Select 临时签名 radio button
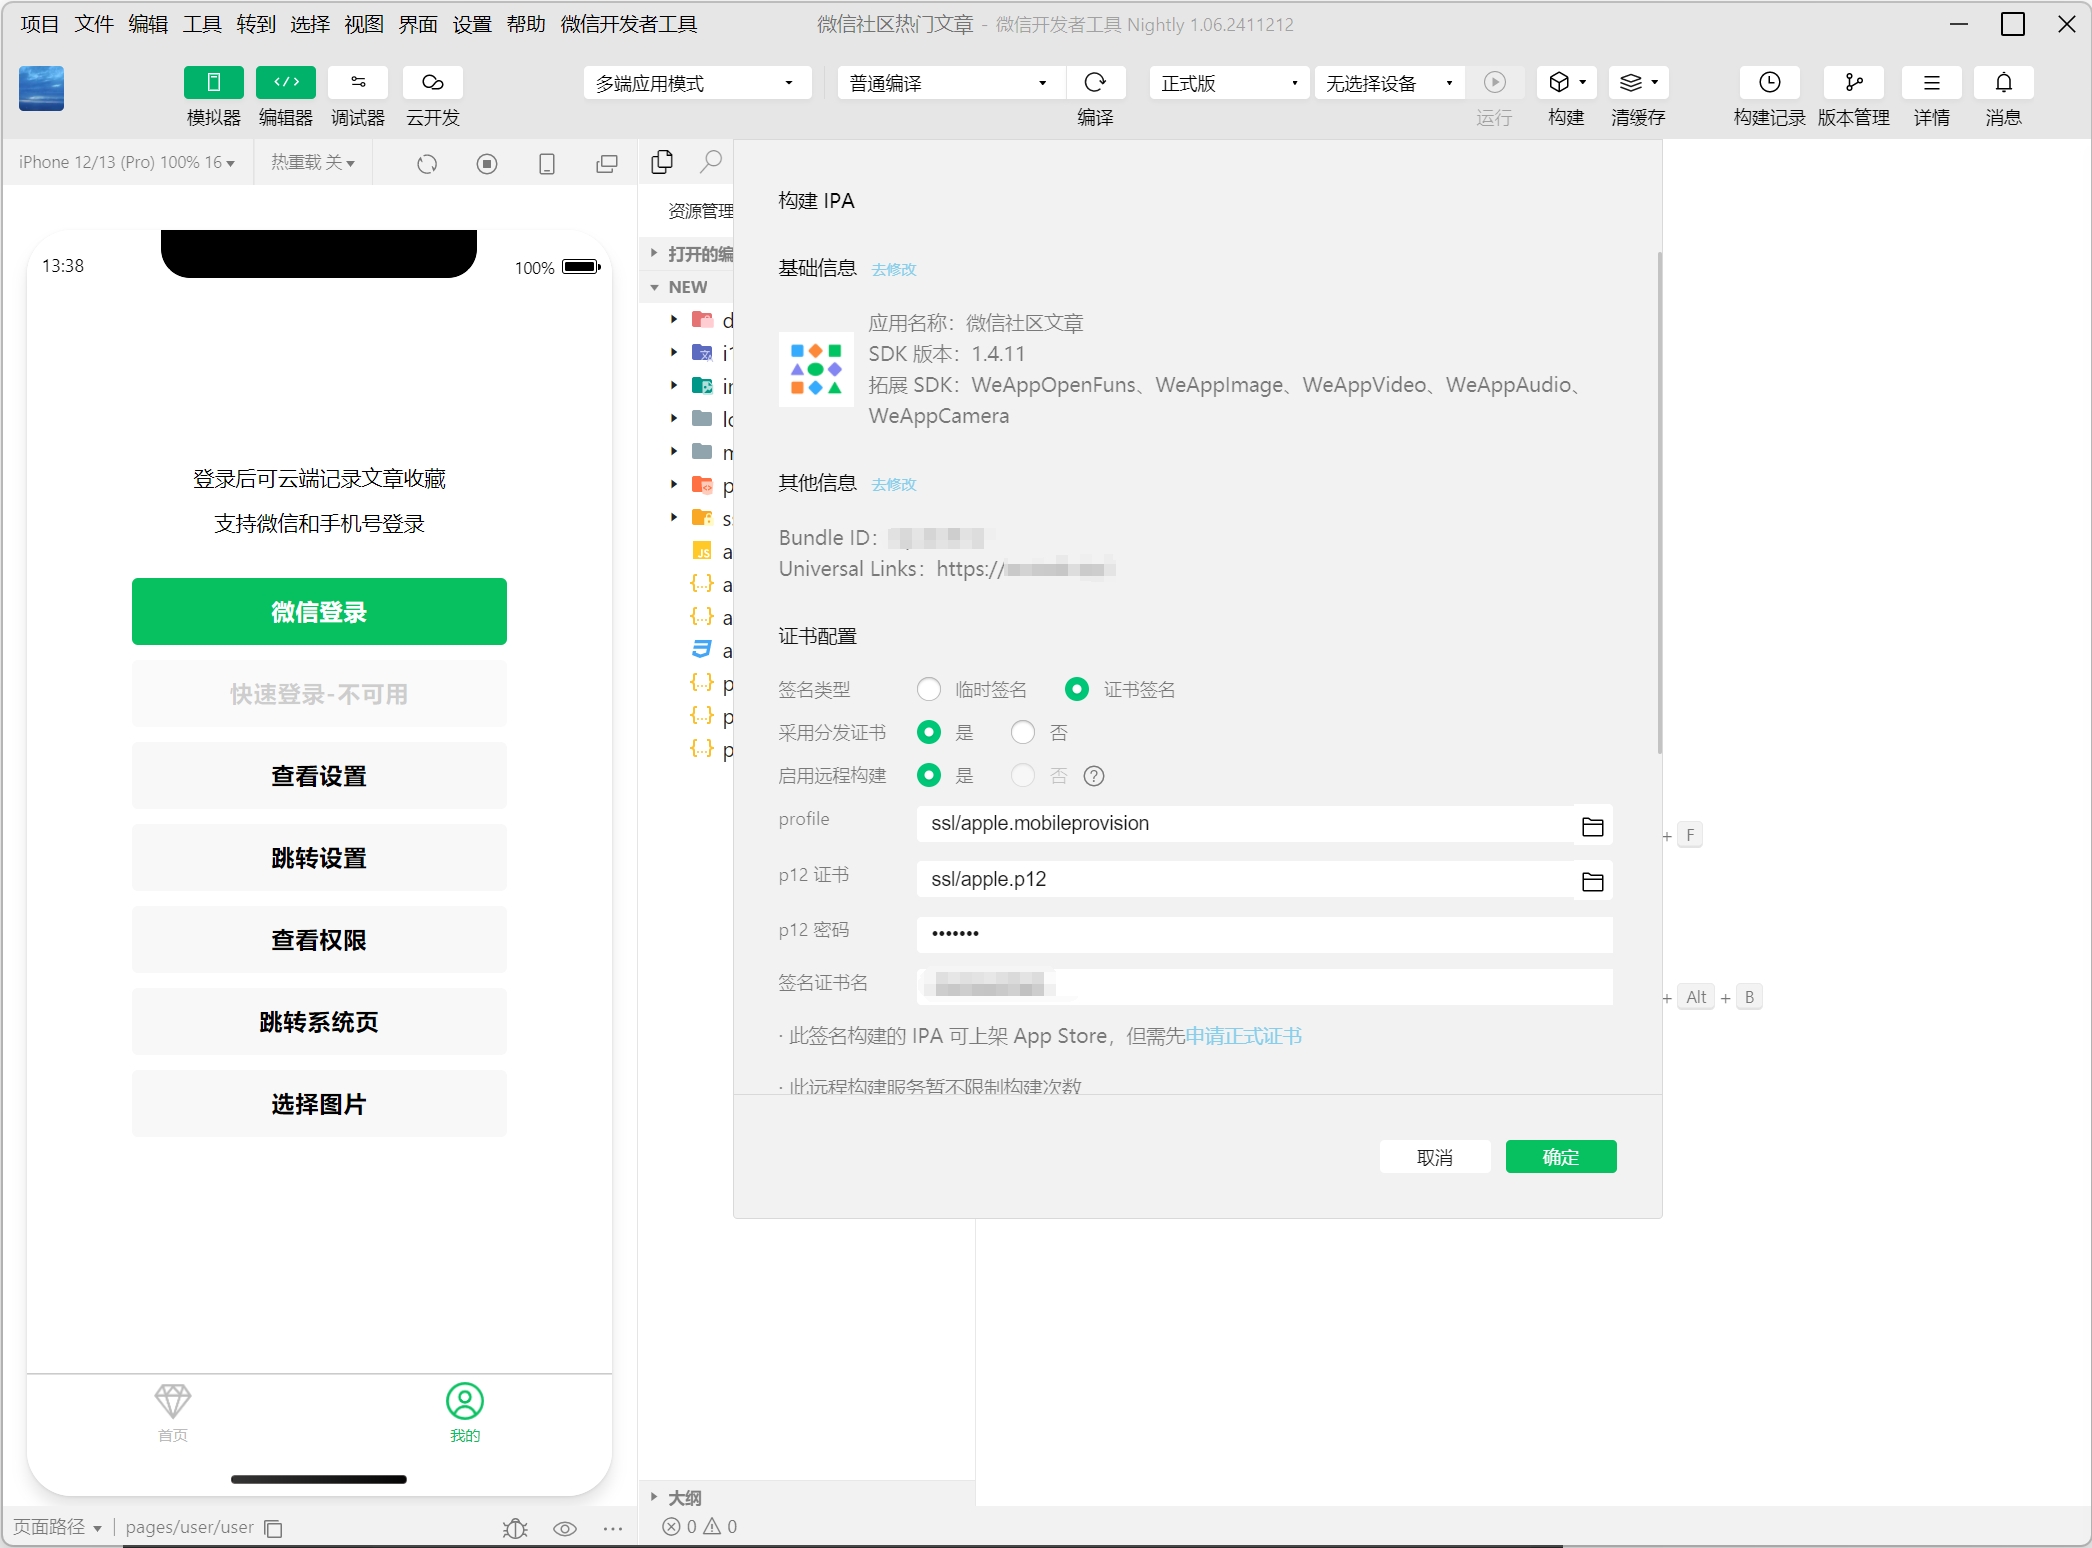The height and width of the screenshot is (1548, 2092). (x=929, y=689)
